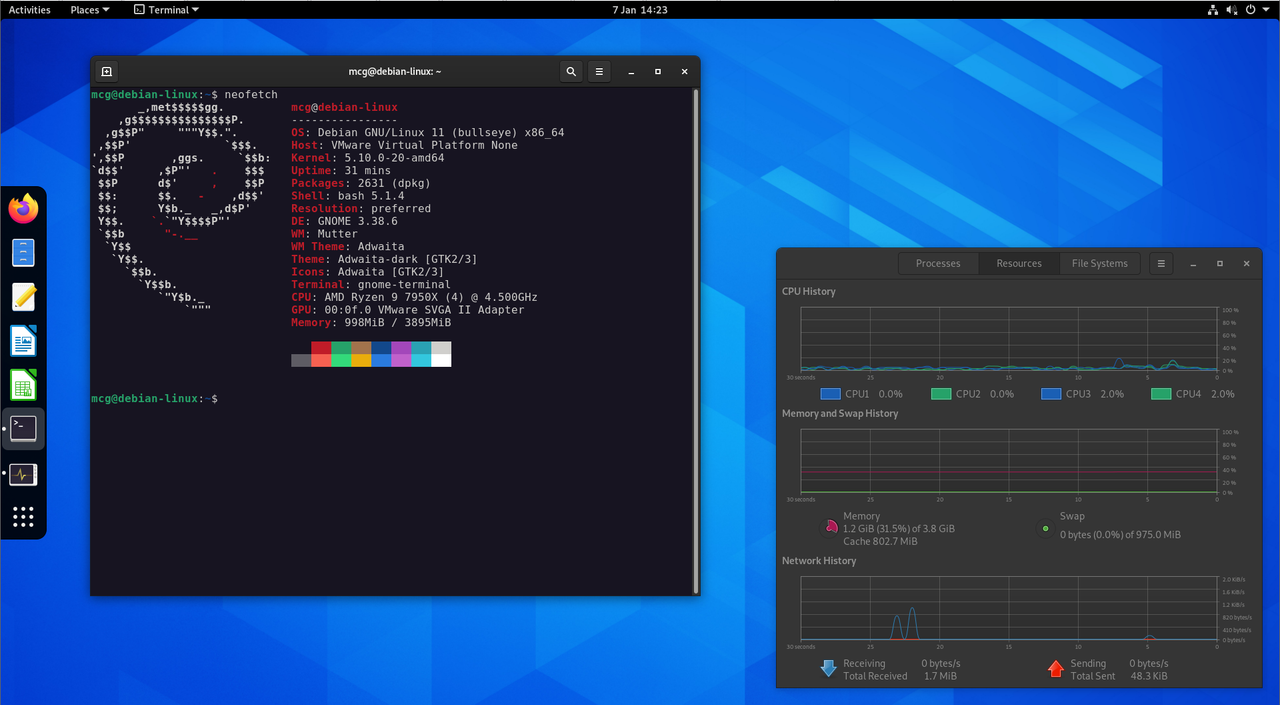
Task: Click the CPU1 blue color swatch
Action: 829,394
